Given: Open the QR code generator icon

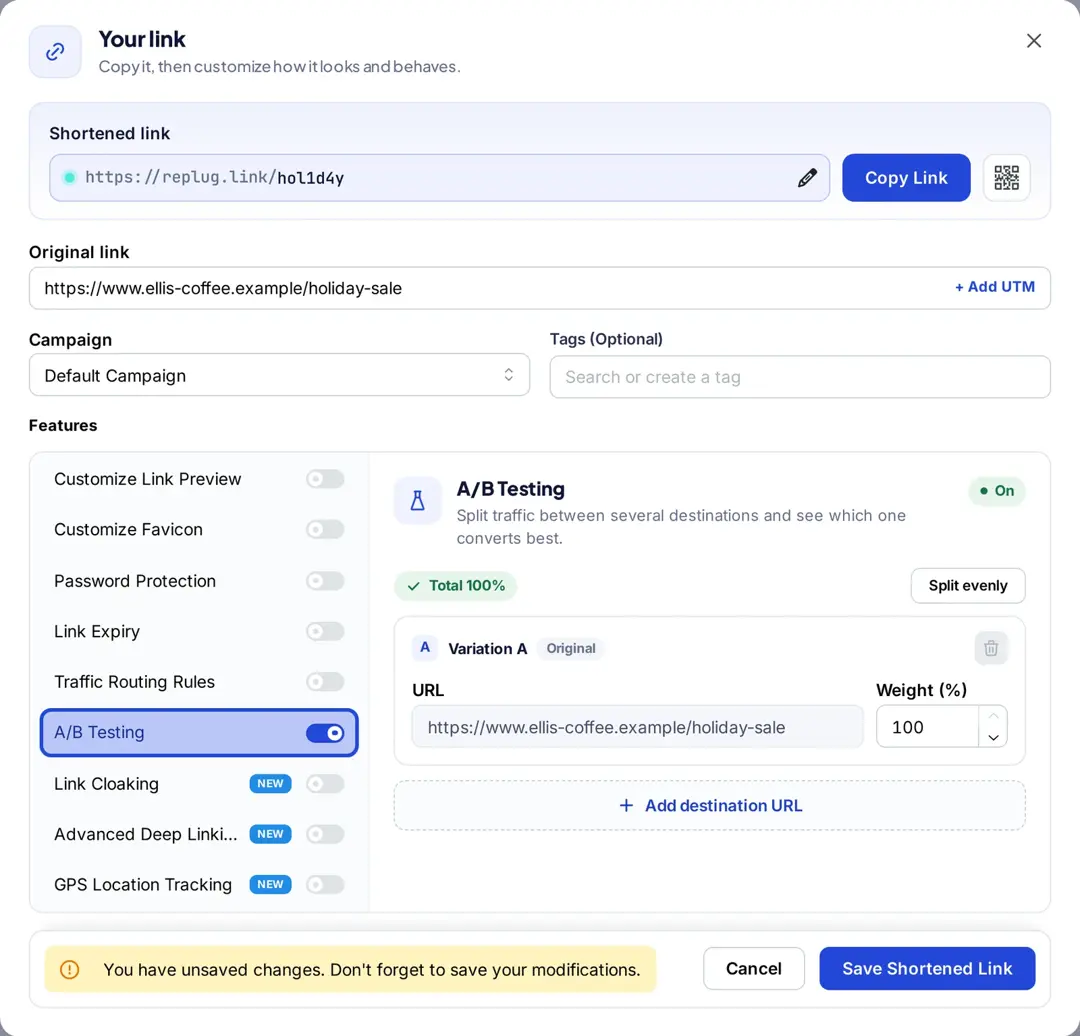Looking at the screenshot, I should pos(1006,178).
